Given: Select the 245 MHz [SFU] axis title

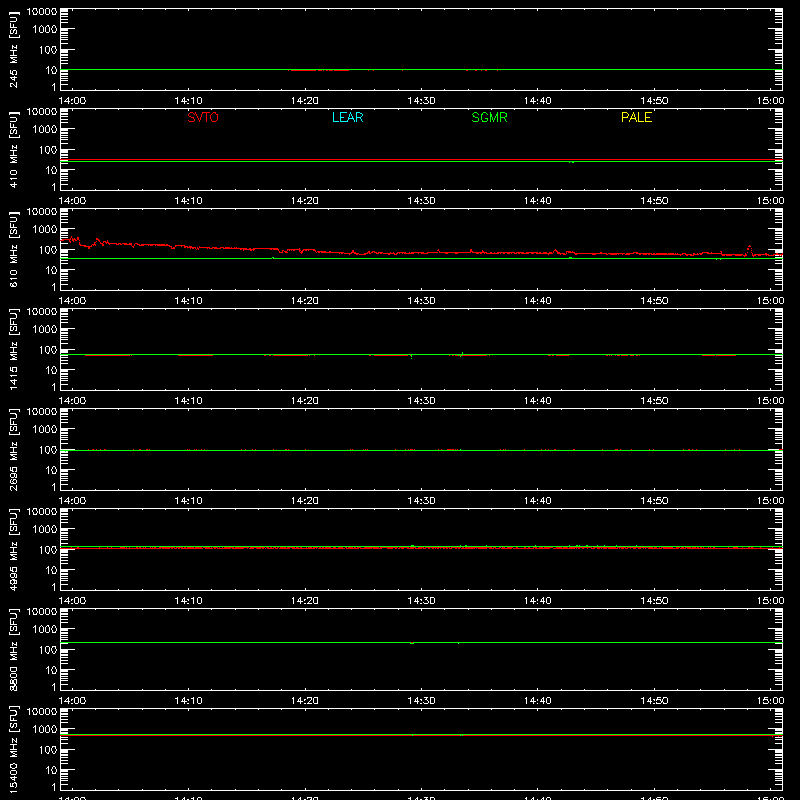Looking at the screenshot, I should tap(14, 49).
